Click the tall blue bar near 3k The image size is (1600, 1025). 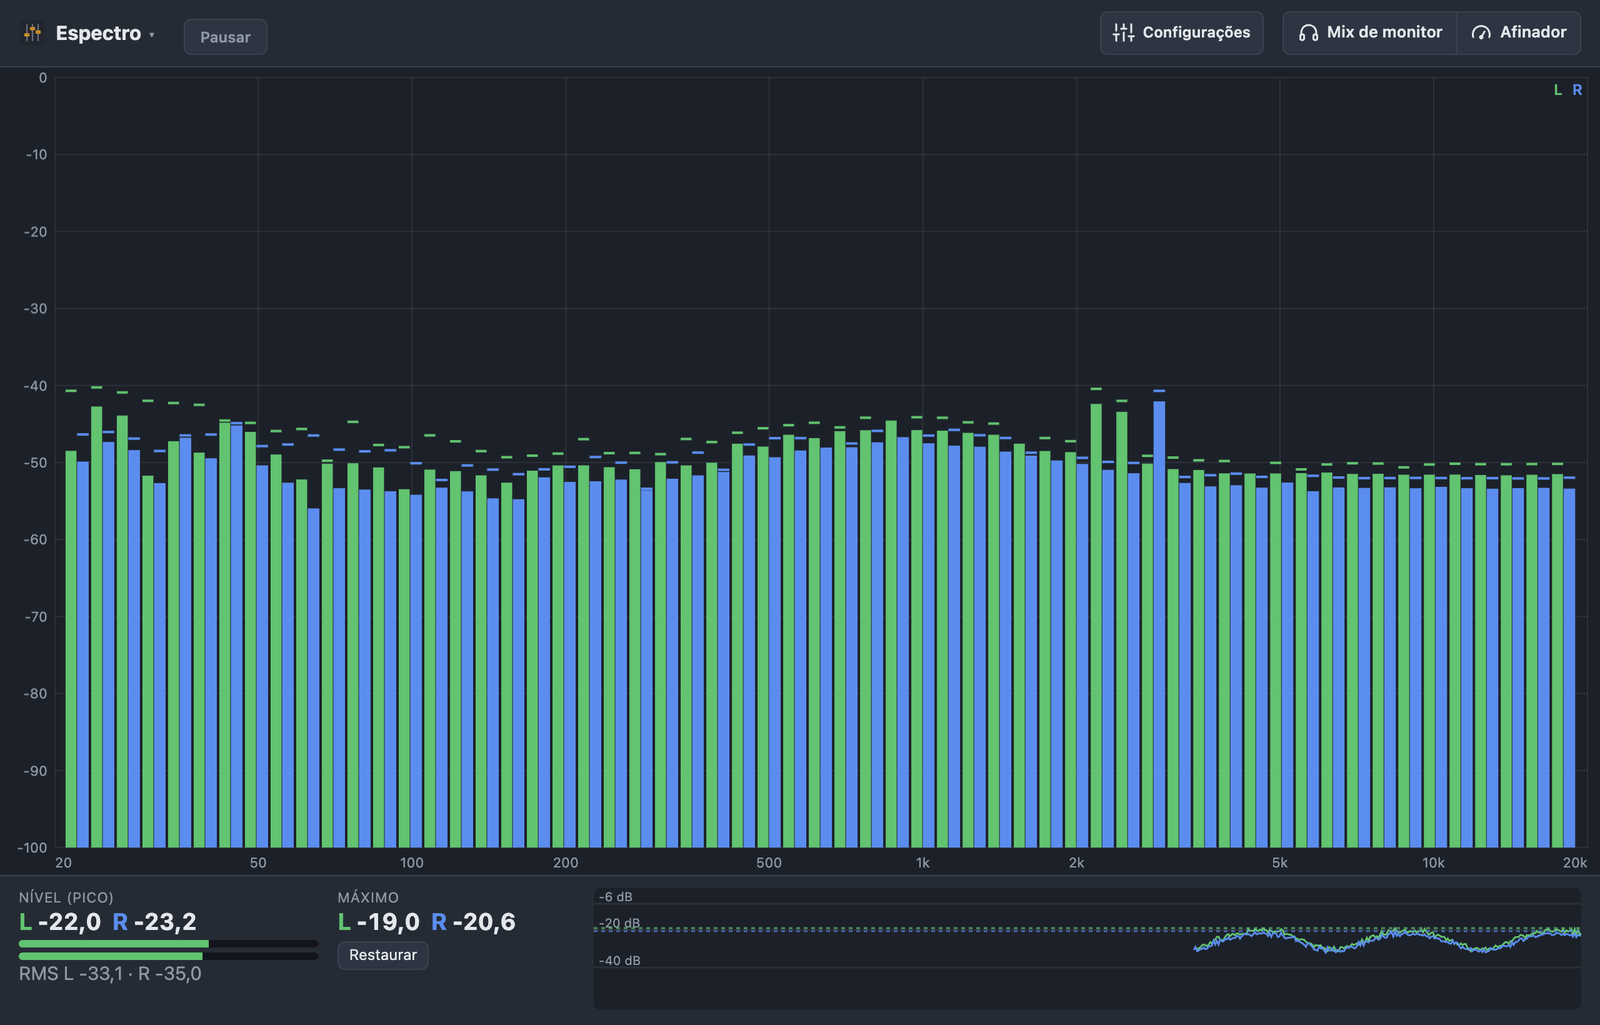[x=1159, y=624]
